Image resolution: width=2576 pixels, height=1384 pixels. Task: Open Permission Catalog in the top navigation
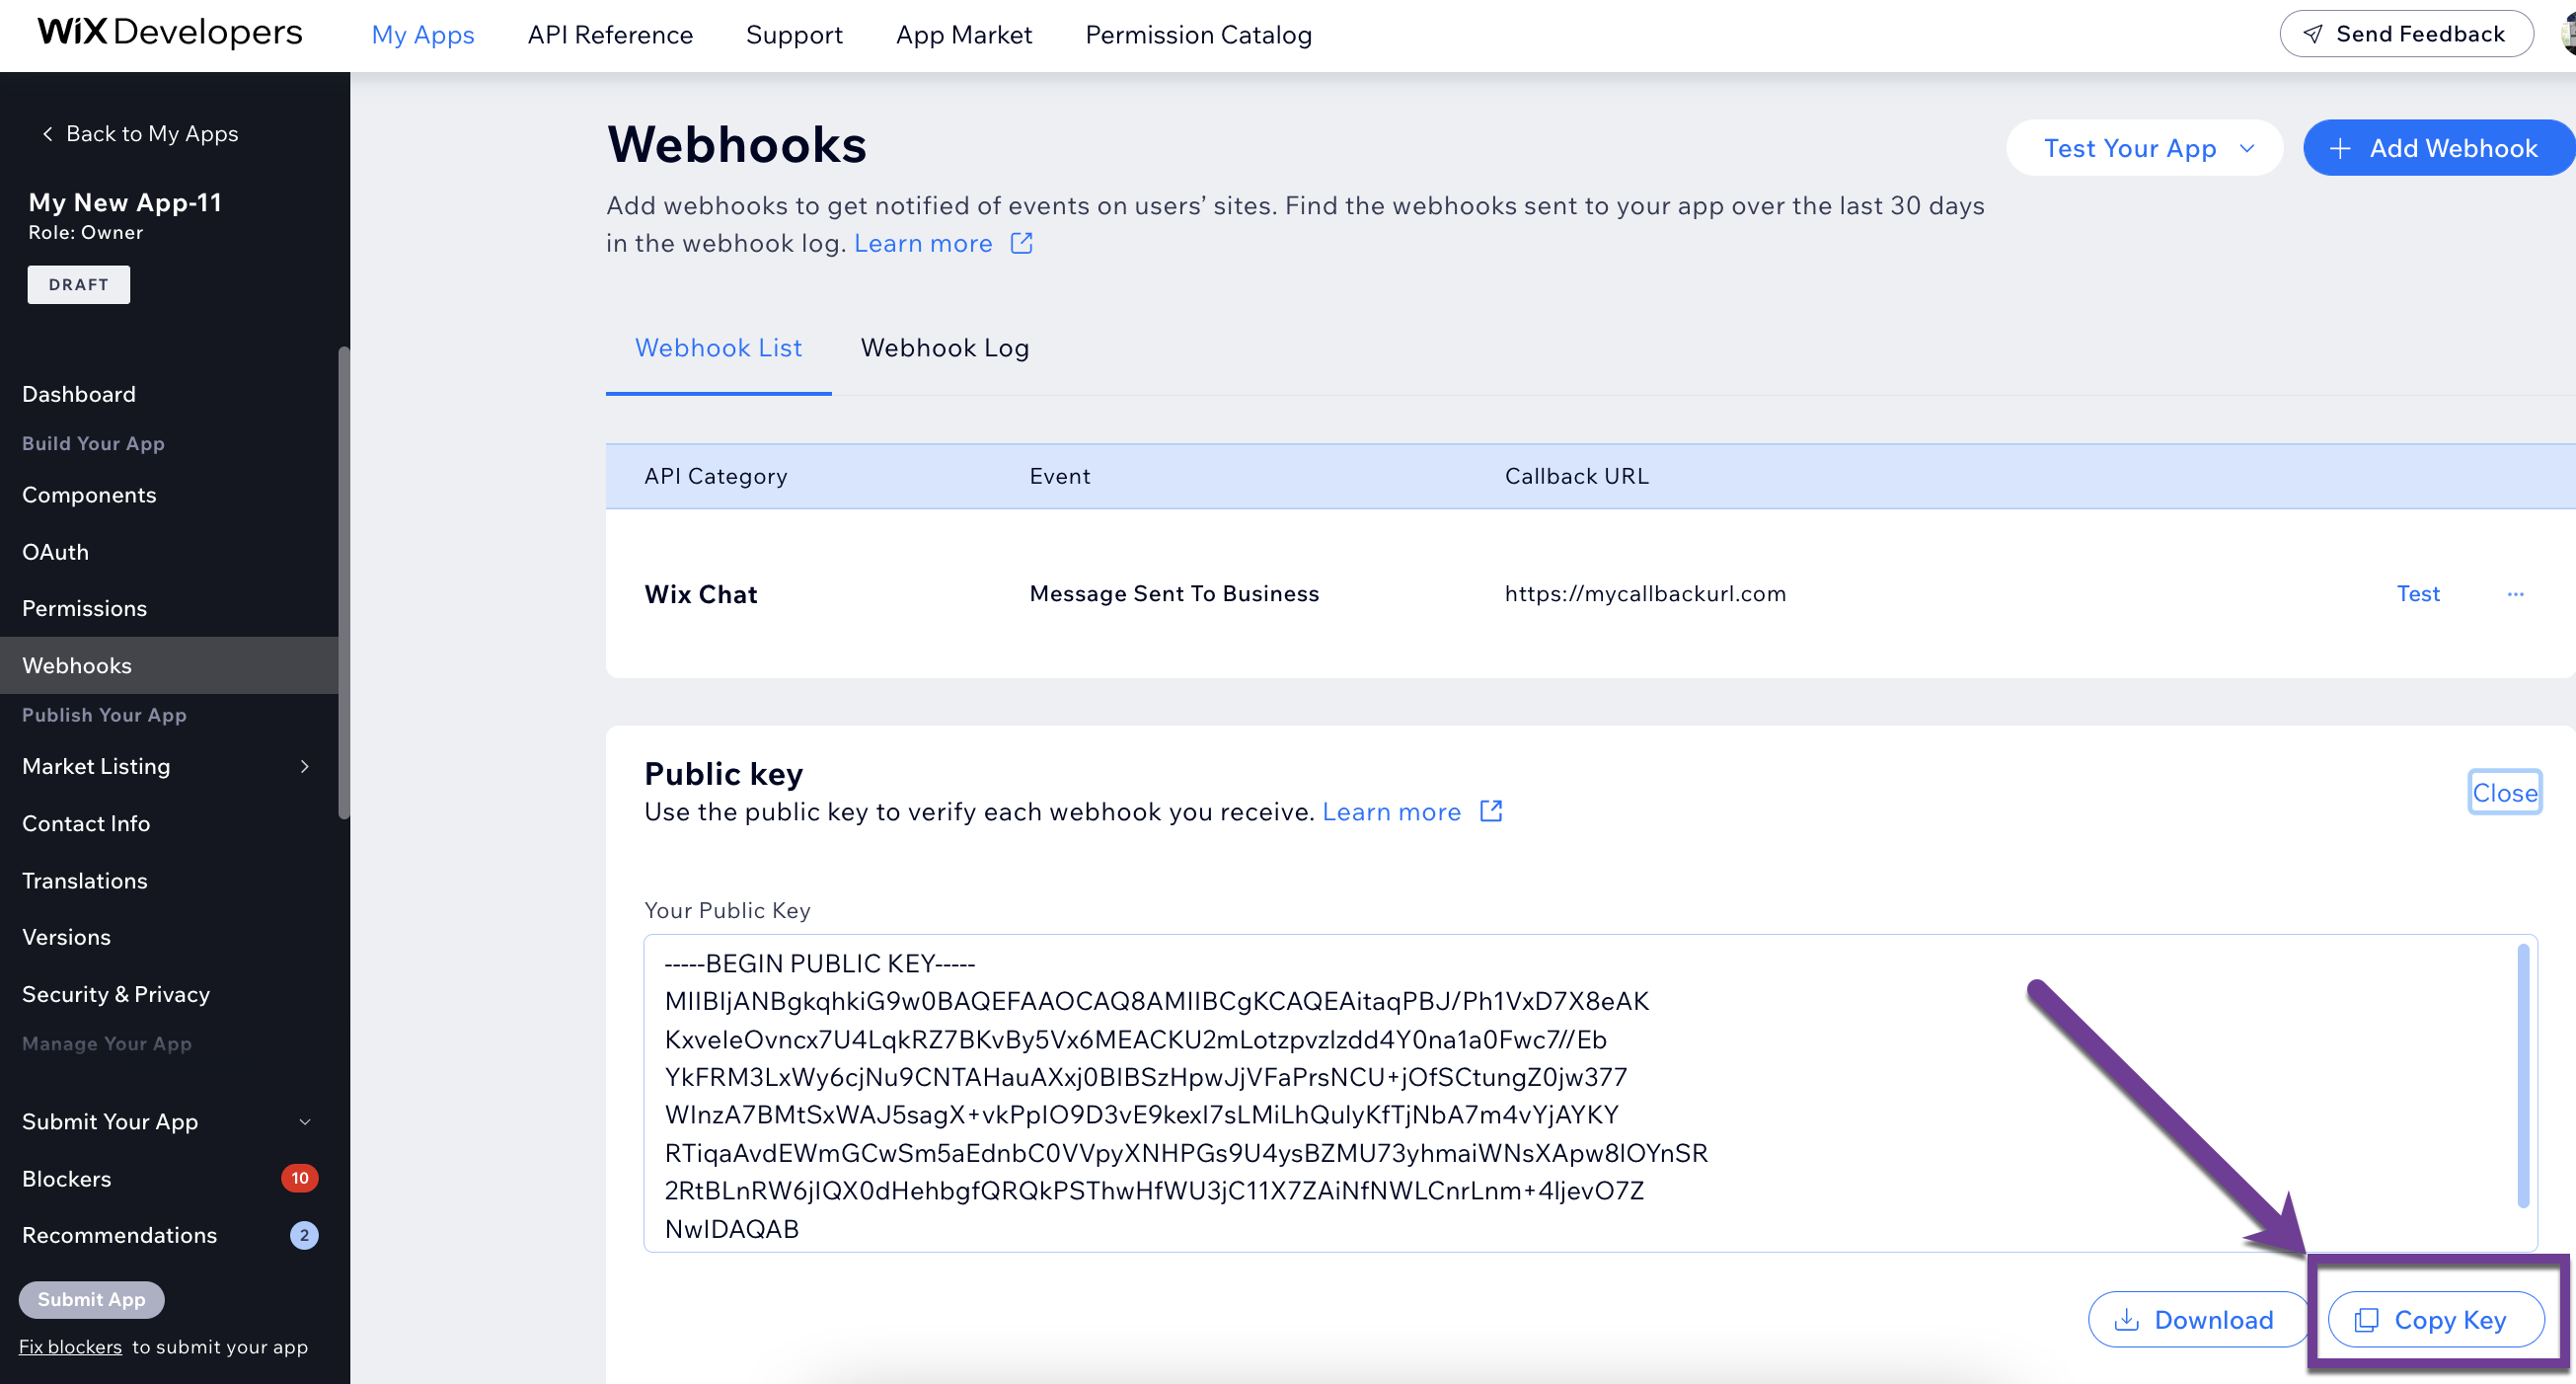pyautogui.click(x=1198, y=35)
